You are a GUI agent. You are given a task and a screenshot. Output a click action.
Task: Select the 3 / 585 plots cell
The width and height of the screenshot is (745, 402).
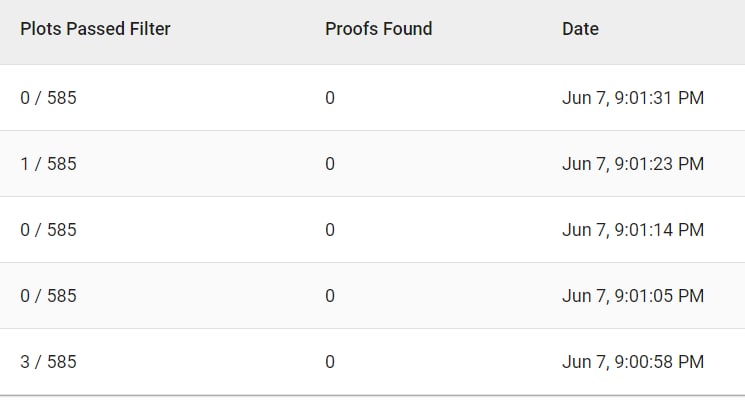(x=48, y=362)
